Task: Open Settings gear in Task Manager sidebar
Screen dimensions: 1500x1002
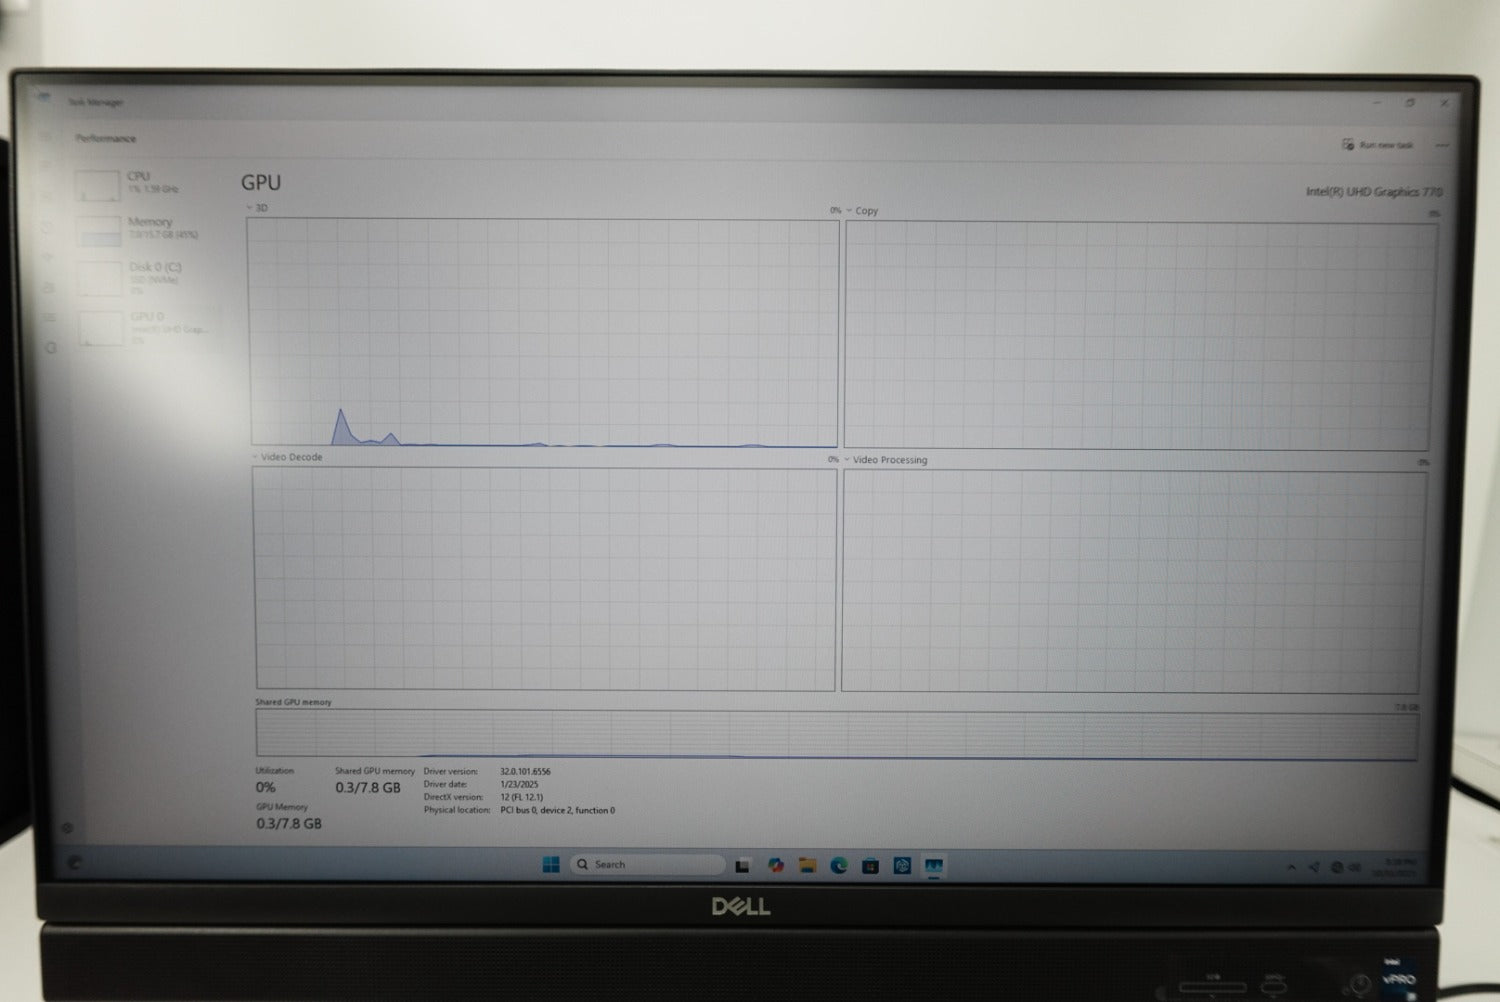Action: 67,828
